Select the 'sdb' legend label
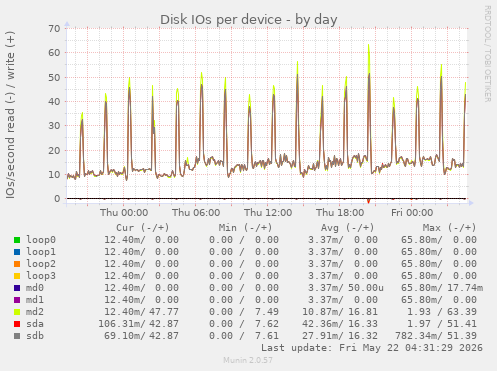Image resolution: width=497 pixels, height=371 pixels. point(35,336)
